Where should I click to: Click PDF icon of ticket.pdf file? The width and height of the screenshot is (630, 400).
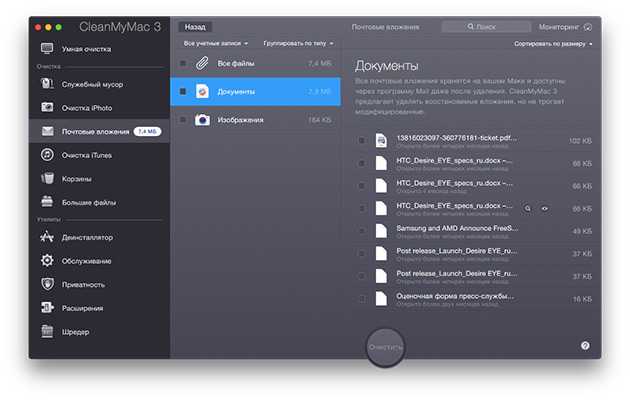click(x=381, y=141)
